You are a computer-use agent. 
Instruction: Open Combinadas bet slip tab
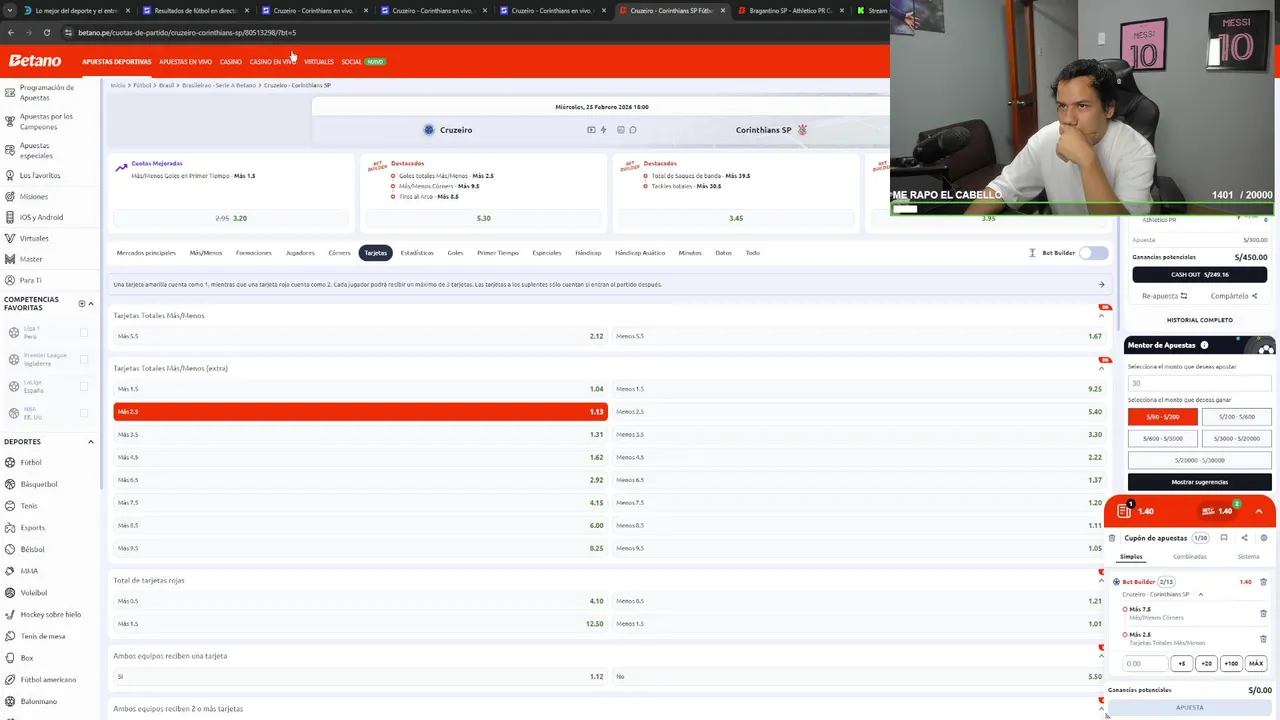[1189, 557]
